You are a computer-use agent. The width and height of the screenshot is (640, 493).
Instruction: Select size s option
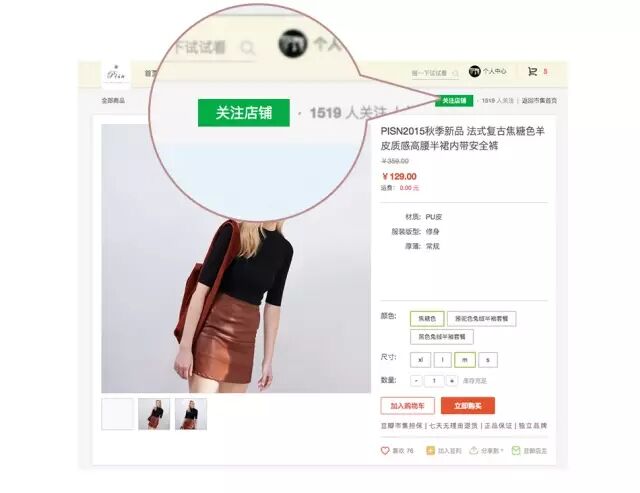(488, 360)
